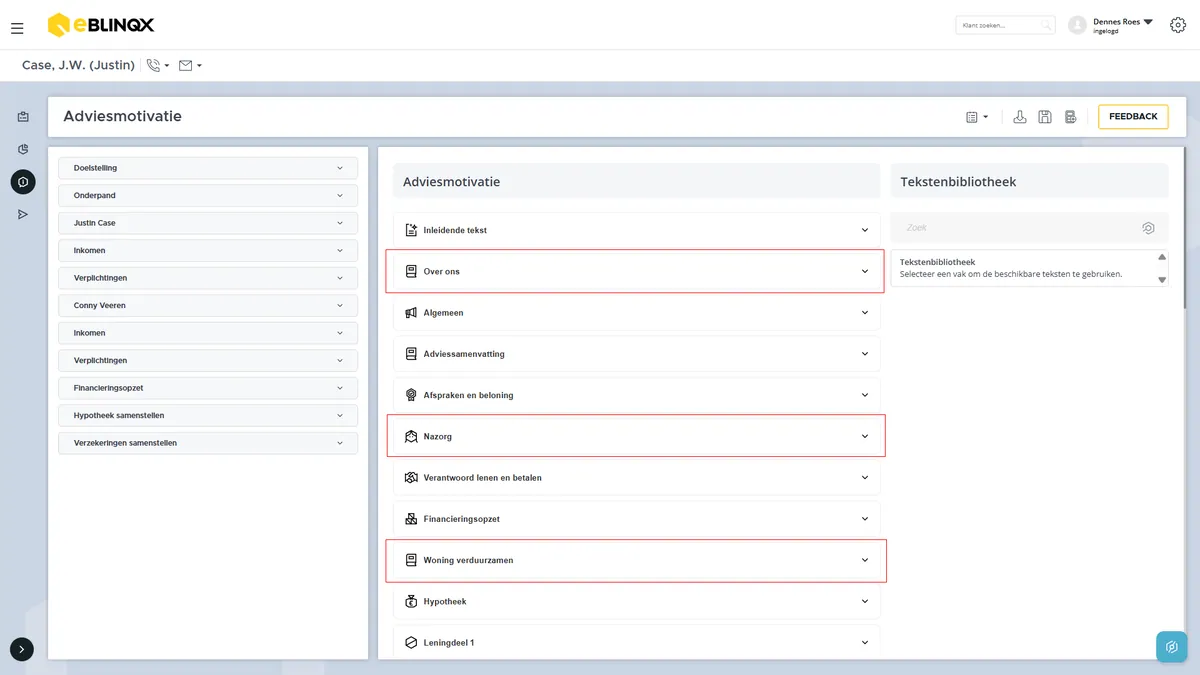The width and height of the screenshot is (1200, 675).
Task: Expand the Doelstelling section
Action: pos(208,168)
